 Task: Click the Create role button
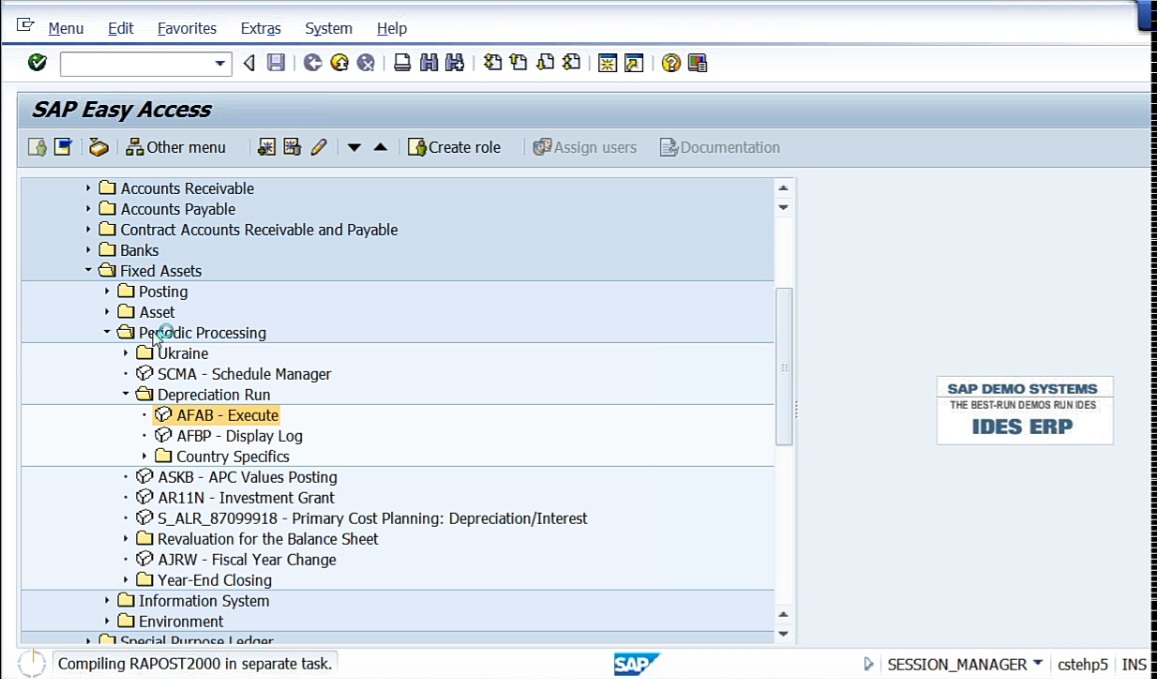(455, 147)
